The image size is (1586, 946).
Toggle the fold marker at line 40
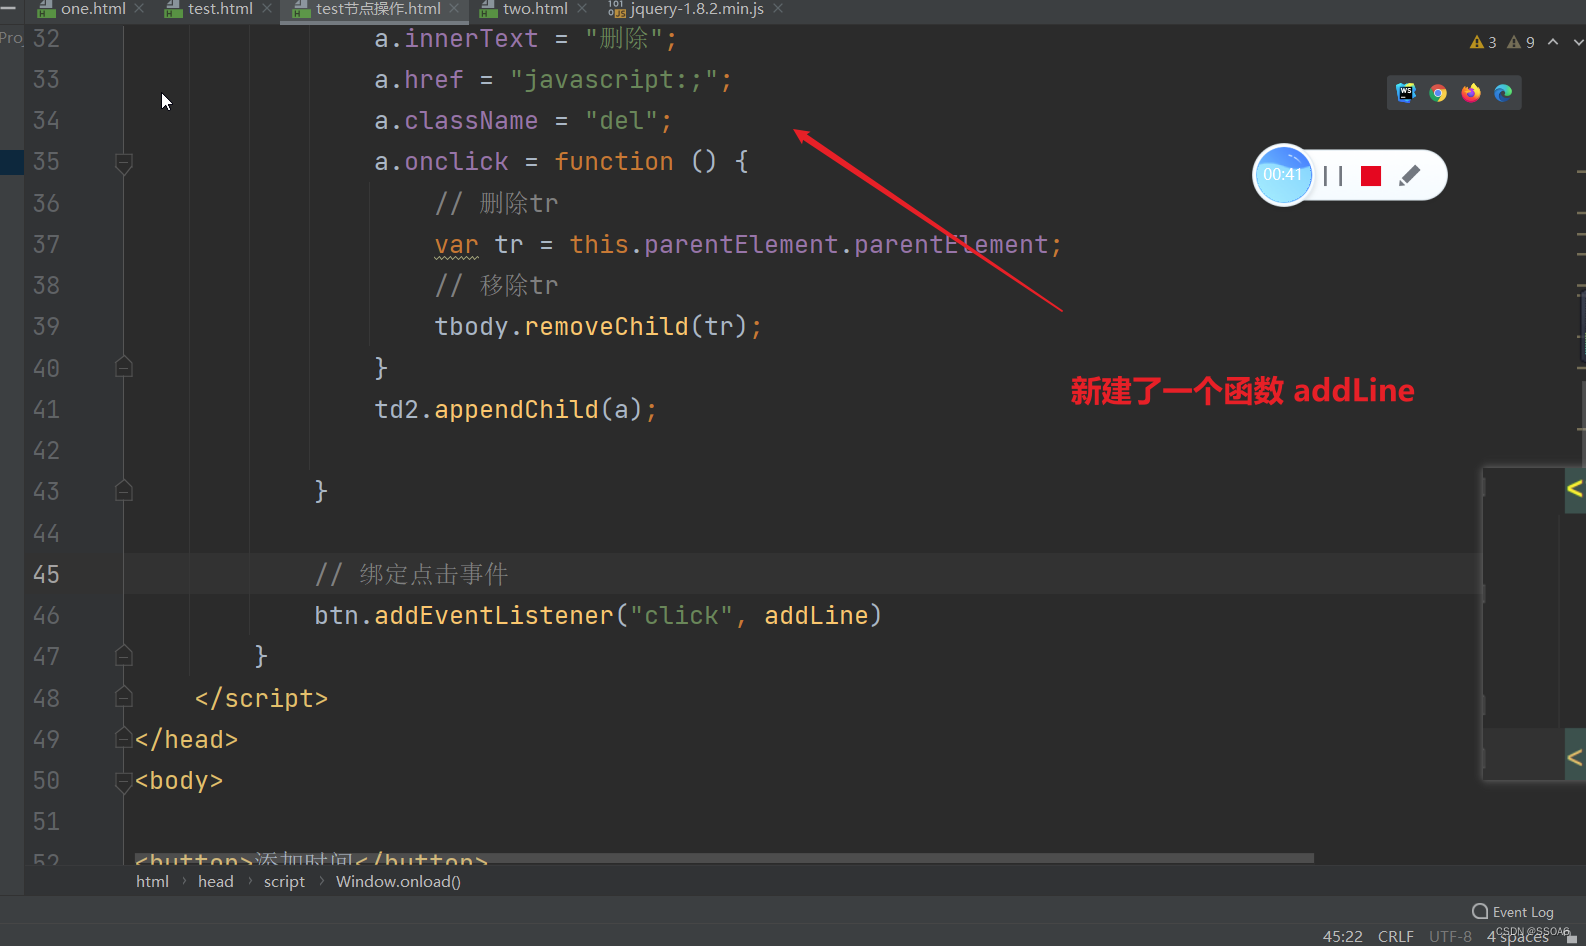coord(124,368)
